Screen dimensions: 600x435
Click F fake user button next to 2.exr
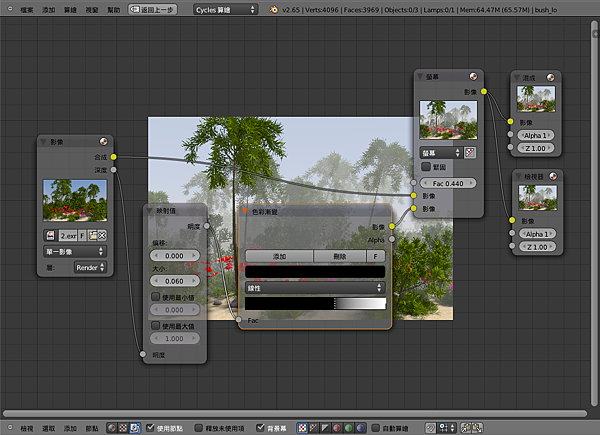click(82, 236)
